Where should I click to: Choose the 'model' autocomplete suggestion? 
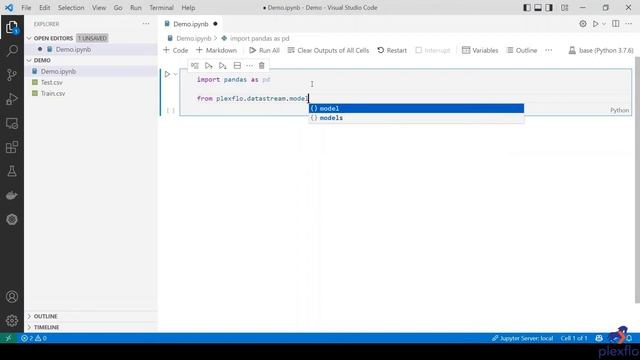click(416, 109)
